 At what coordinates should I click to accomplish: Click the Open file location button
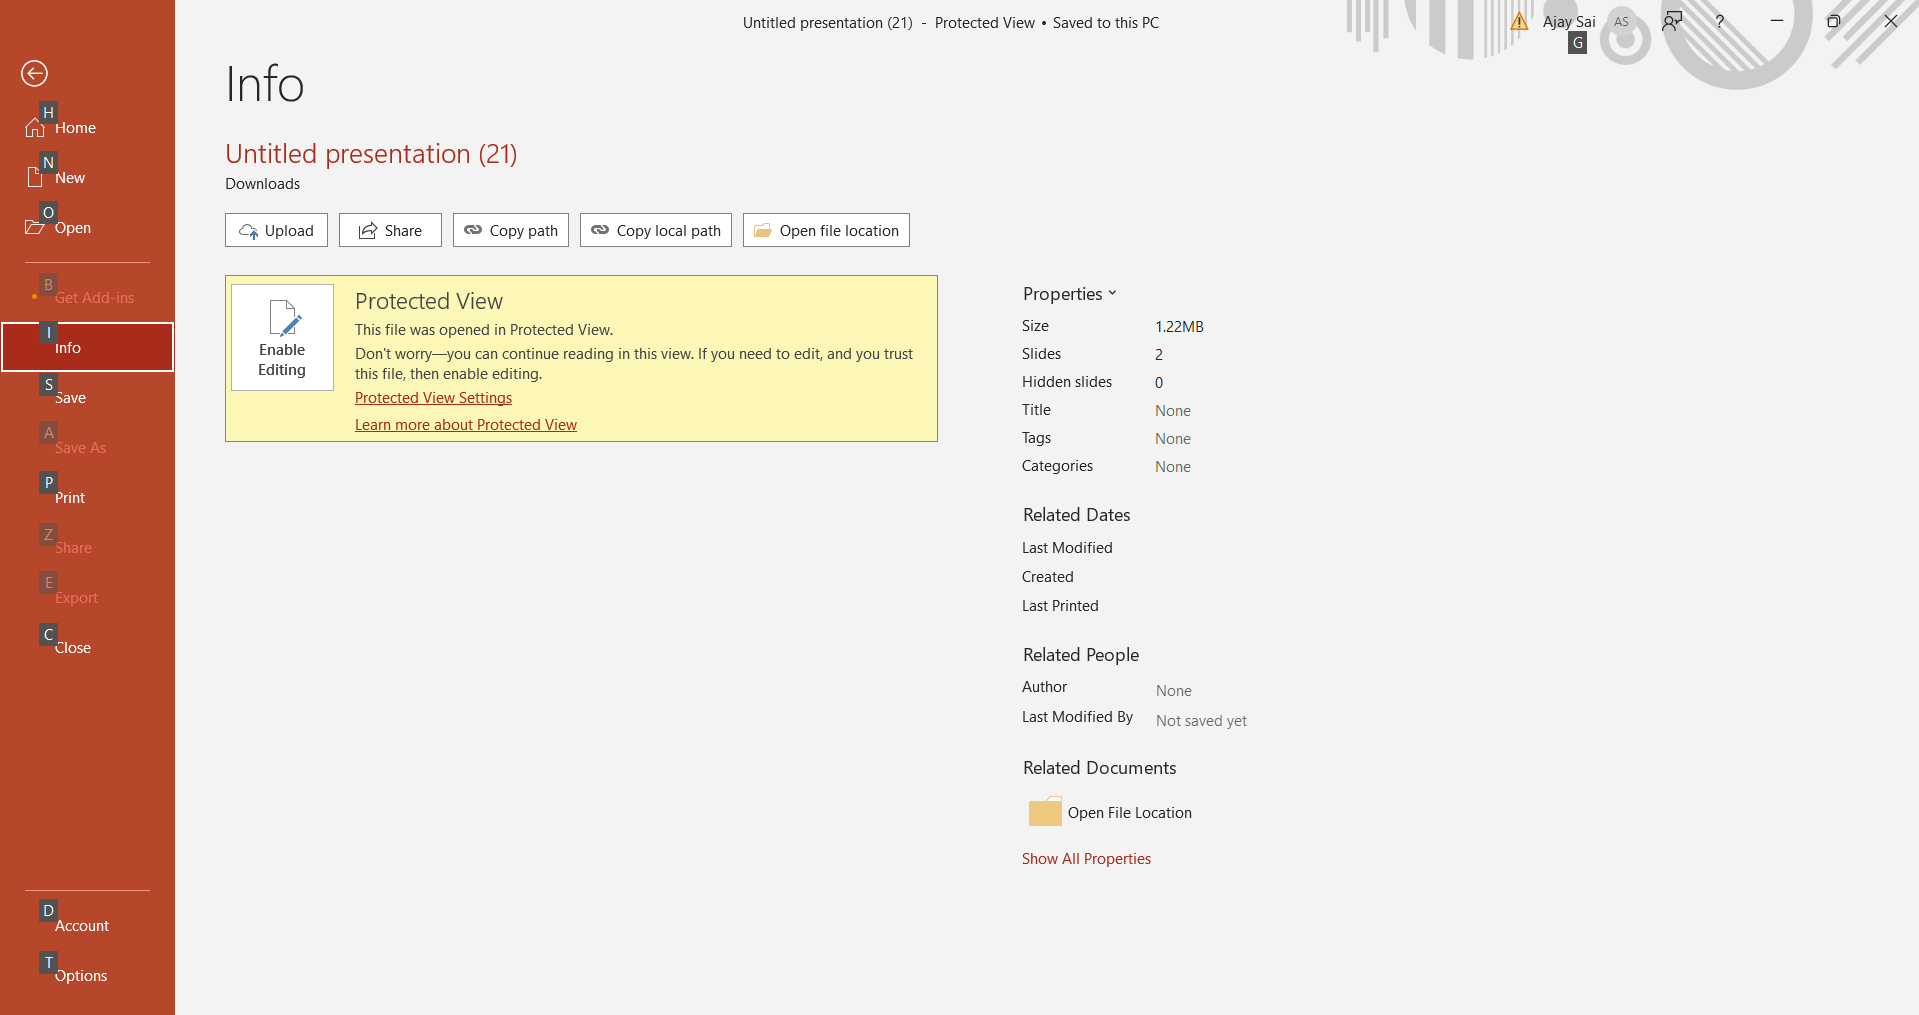pyautogui.click(x=826, y=230)
